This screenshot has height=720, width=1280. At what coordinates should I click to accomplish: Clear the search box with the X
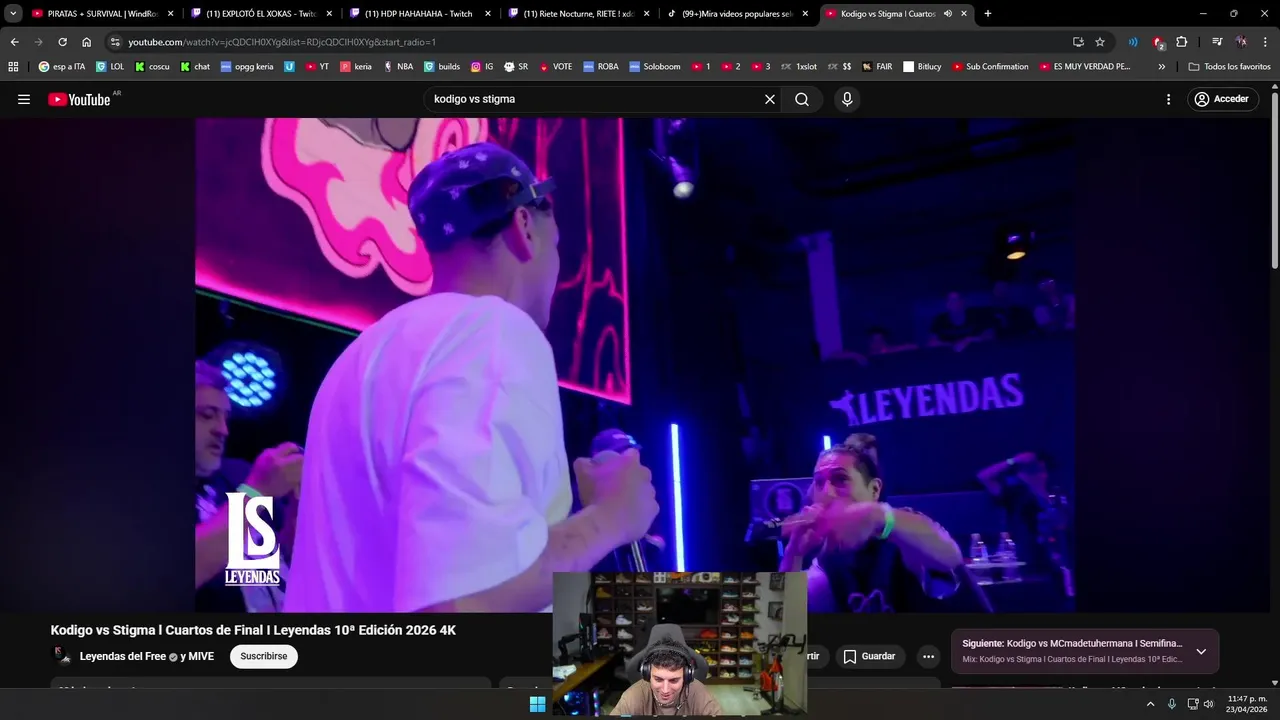pos(770,99)
